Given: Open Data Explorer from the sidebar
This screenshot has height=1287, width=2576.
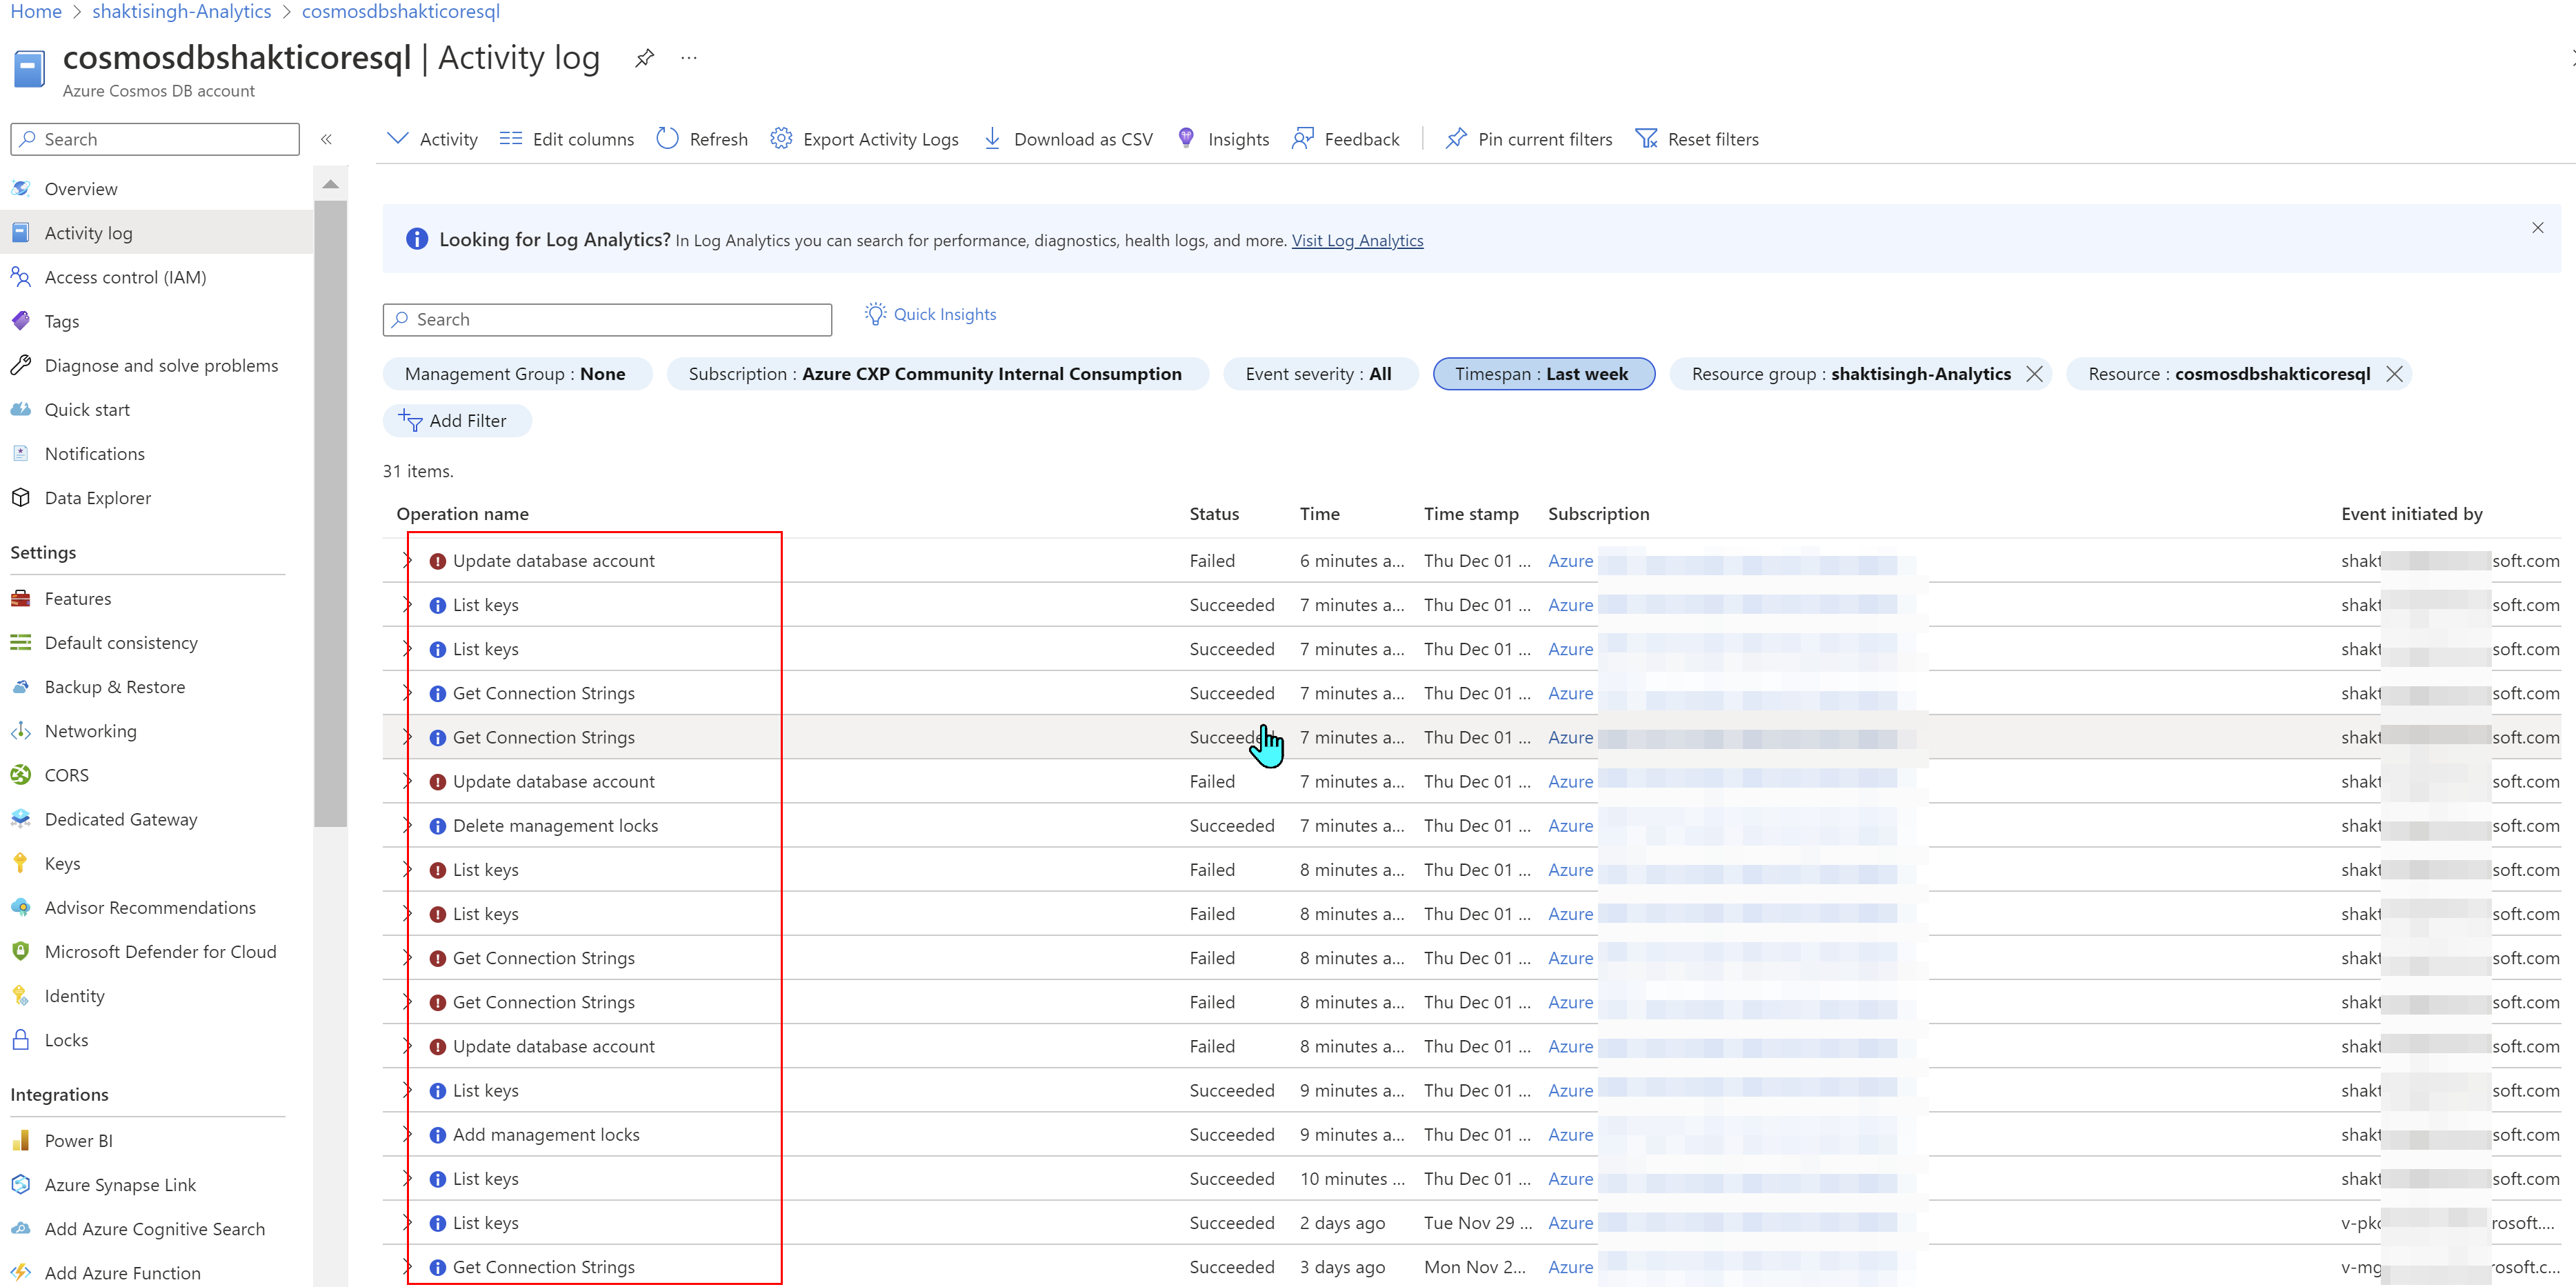Looking at the screenshot, I should 97,497.
